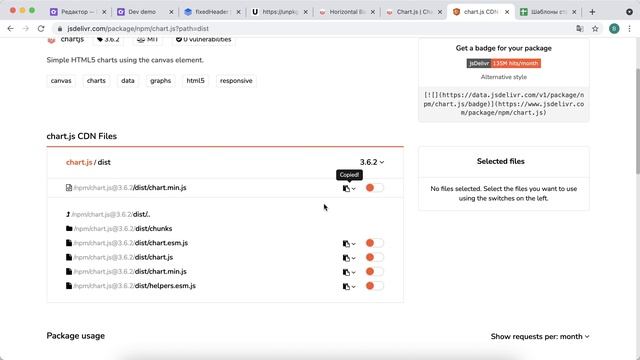This screenshot has width=640, height=360.
Task: Close the chart.js CDN tab
Action: coord(507,12)
